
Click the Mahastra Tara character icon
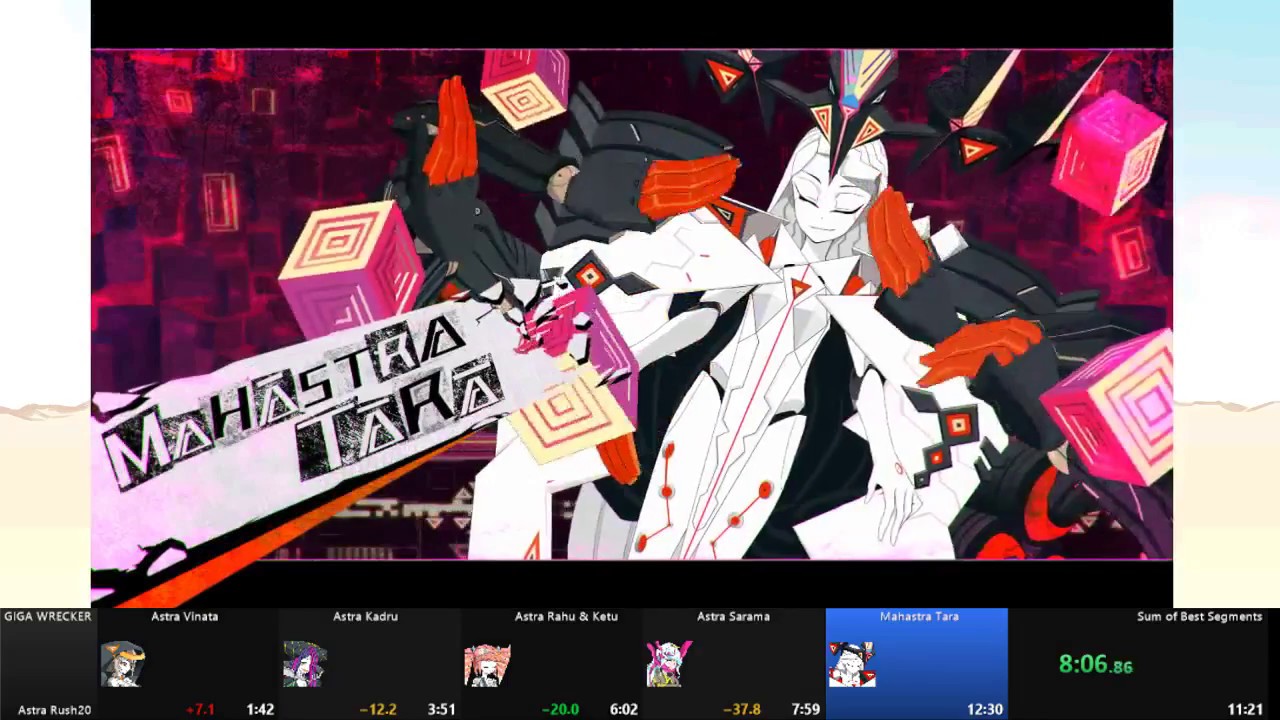click(x=852, y=664)
